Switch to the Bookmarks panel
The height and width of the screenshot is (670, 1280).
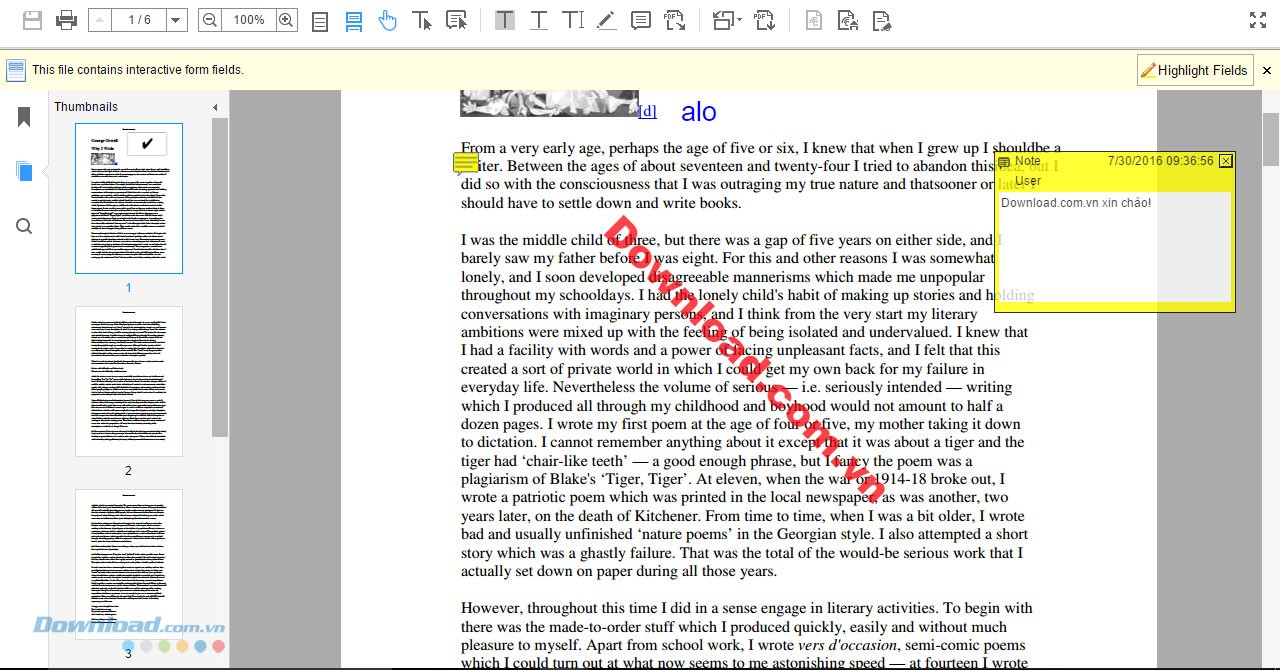[25, 117]
